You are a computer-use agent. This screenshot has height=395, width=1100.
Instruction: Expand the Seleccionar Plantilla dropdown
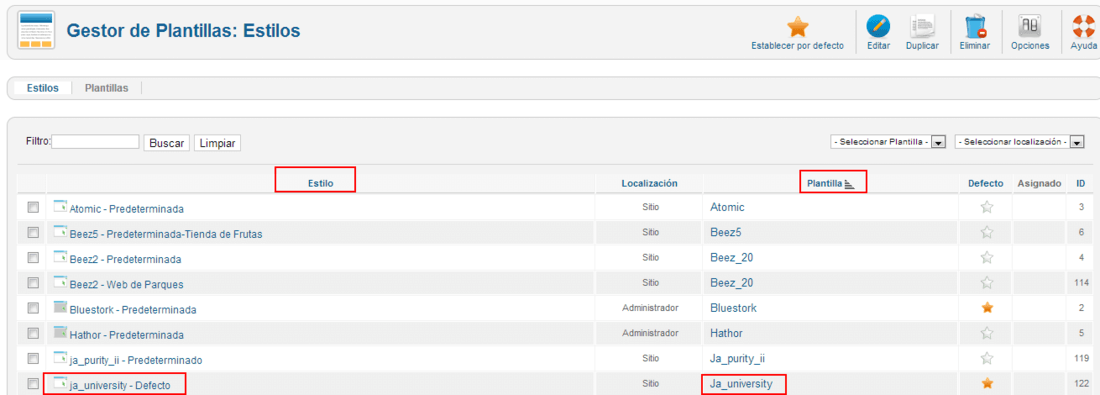[888, 142]
